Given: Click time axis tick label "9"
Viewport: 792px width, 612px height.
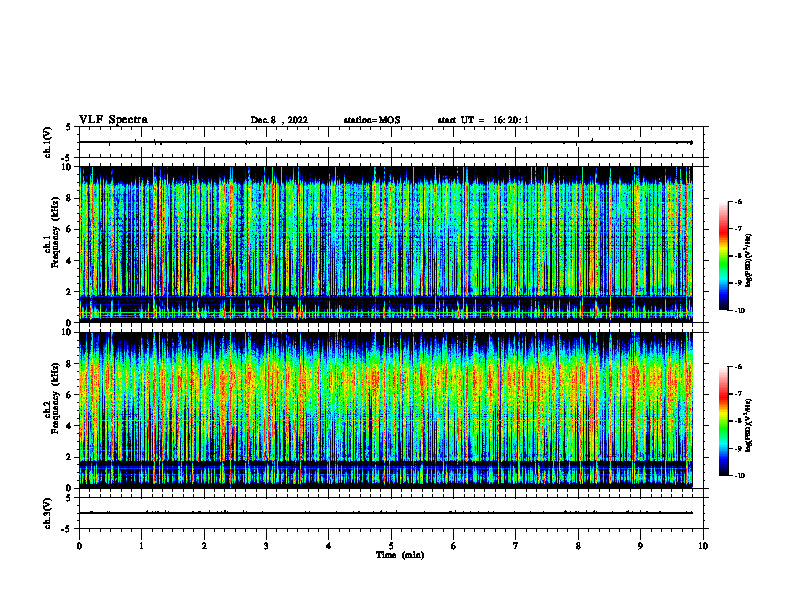Looking at the screenshot, I should click(x=640, y=546).
